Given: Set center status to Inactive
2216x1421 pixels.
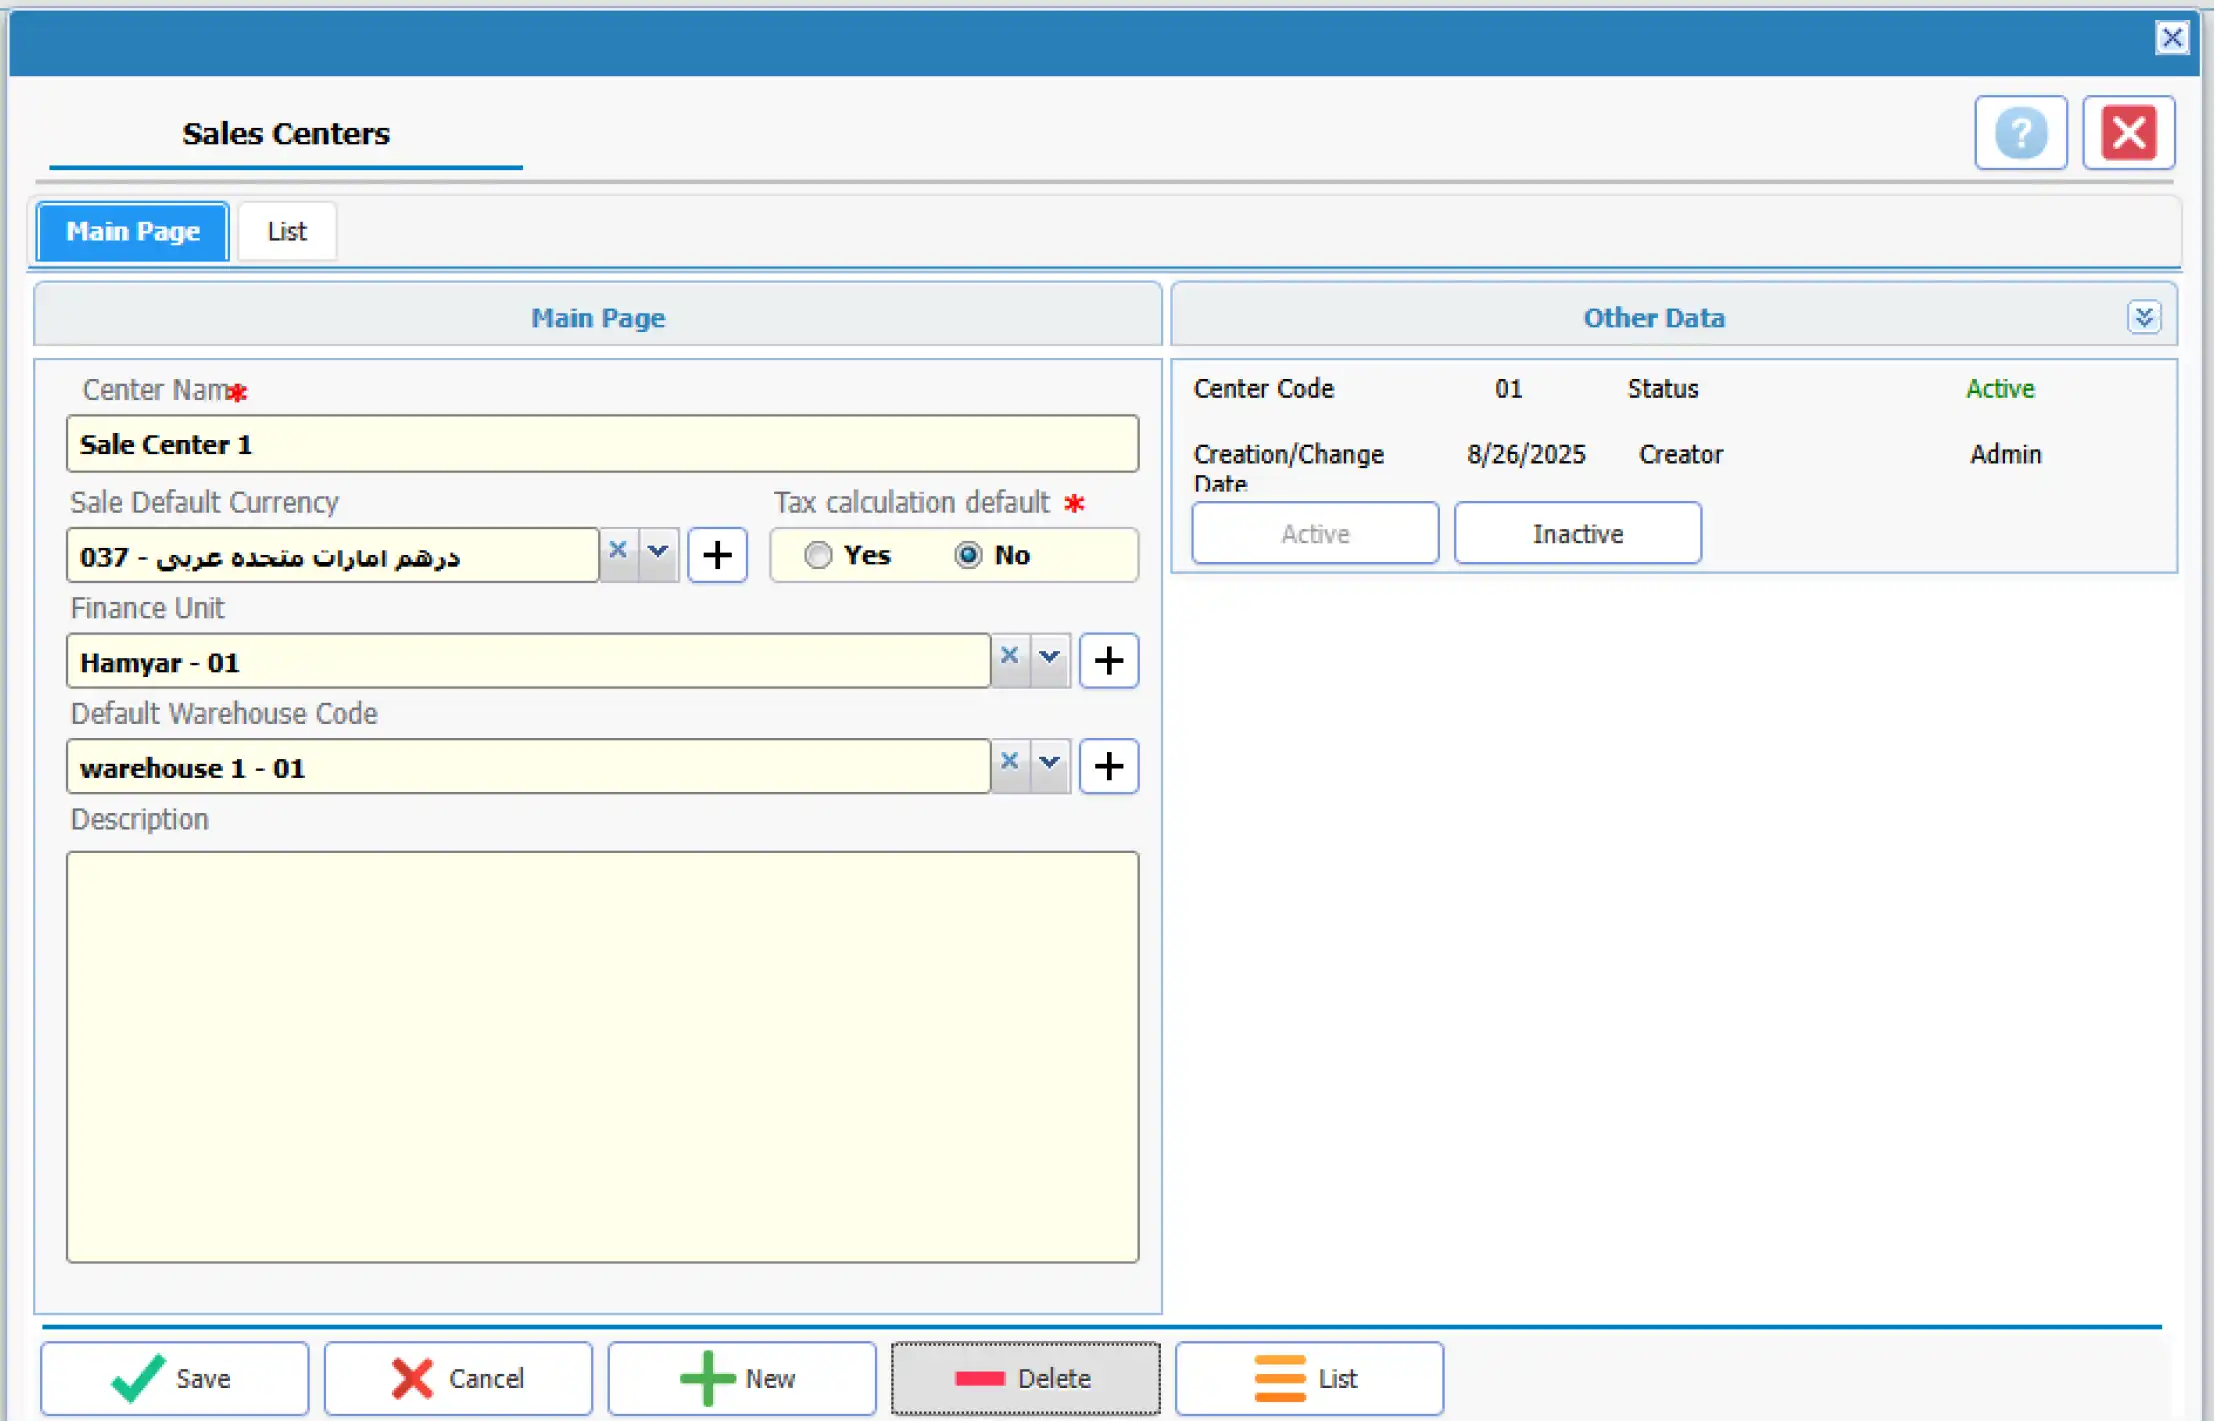Looking at the screenshot, I should click(1577, 534).
